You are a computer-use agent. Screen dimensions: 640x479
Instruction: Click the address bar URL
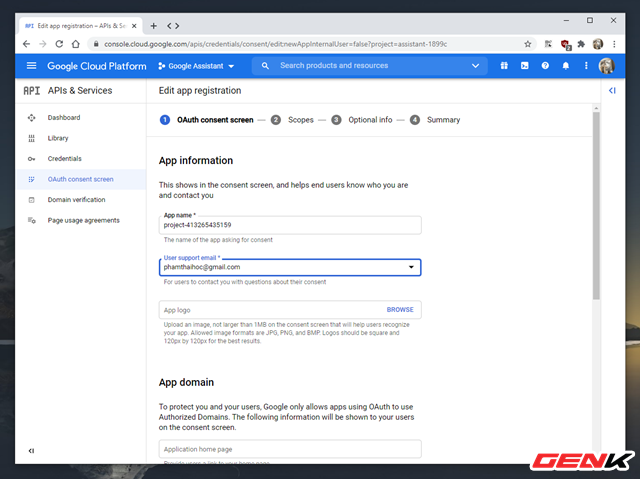[276, 44]
